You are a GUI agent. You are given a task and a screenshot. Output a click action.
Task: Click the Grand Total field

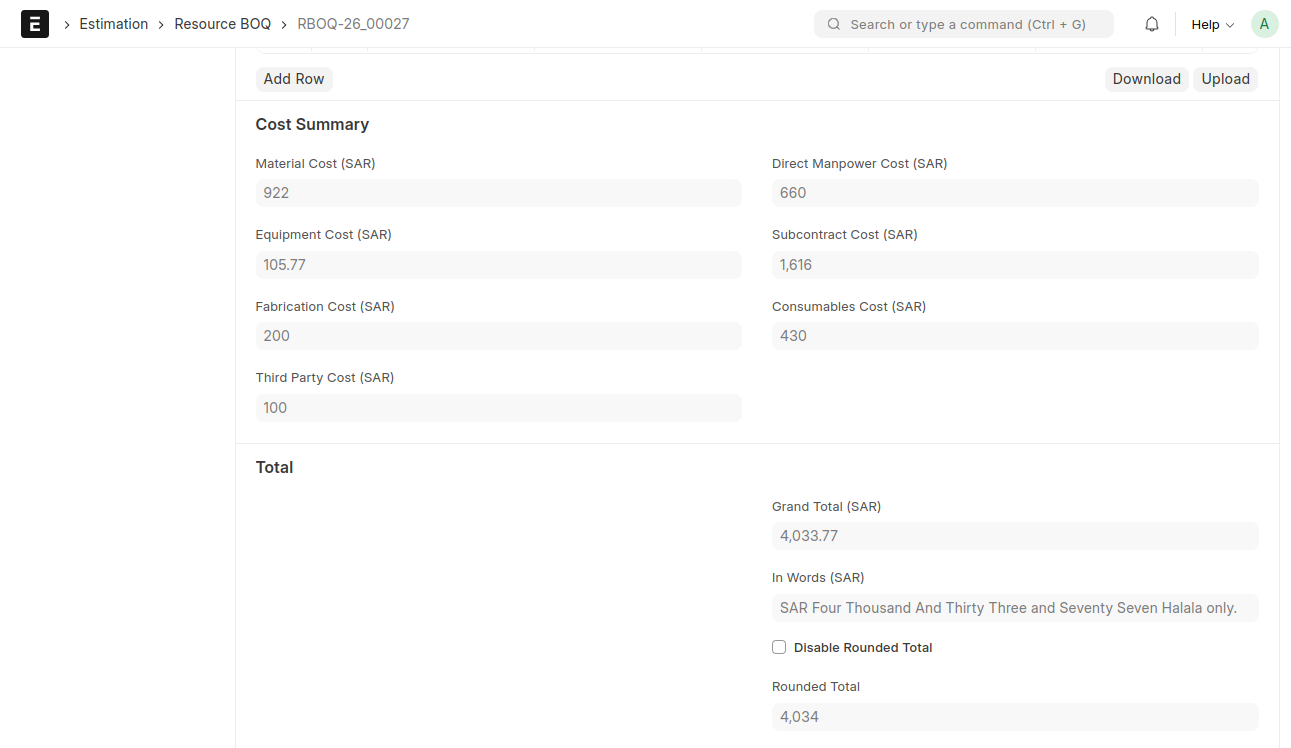1014,536
